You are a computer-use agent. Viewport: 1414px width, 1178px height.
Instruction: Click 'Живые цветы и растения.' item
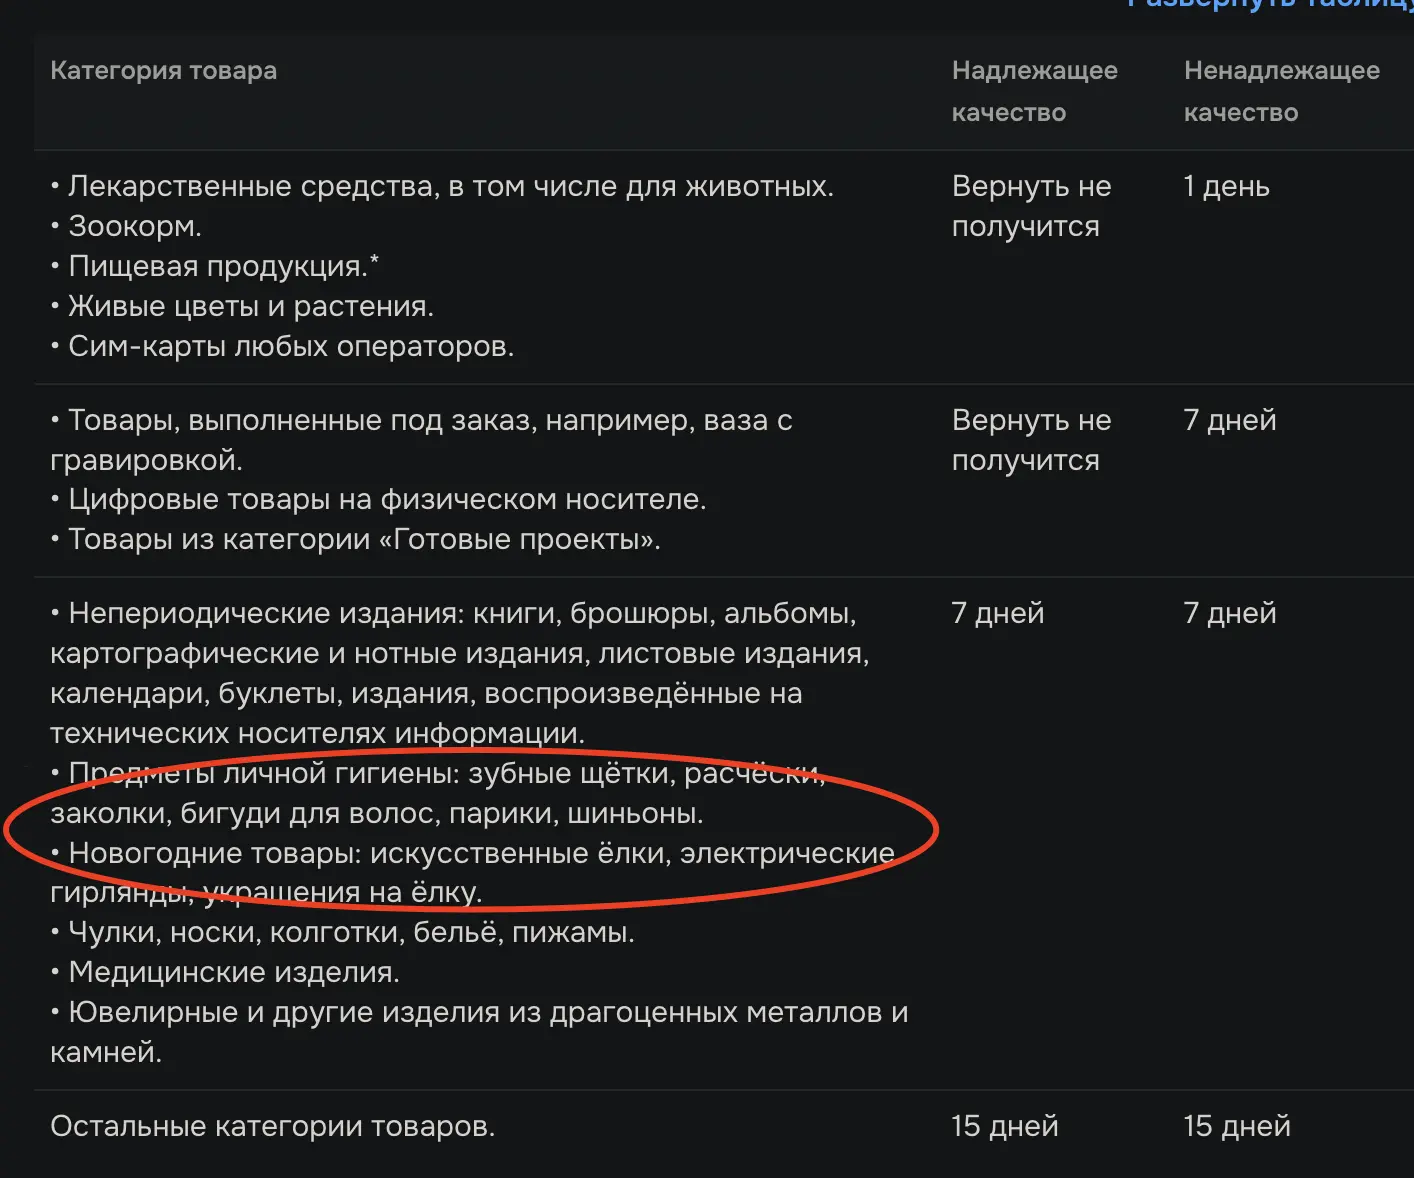[242, 307]
